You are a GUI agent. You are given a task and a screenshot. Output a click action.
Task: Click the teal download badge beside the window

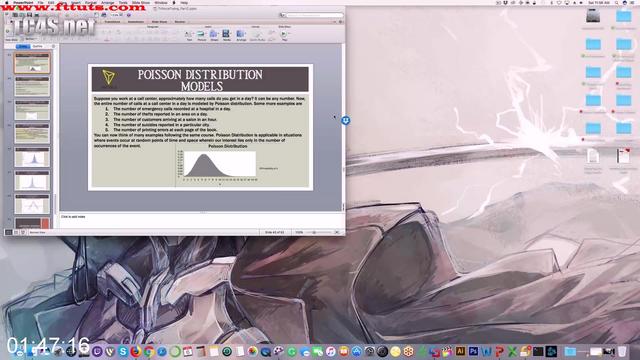point(346,120)
